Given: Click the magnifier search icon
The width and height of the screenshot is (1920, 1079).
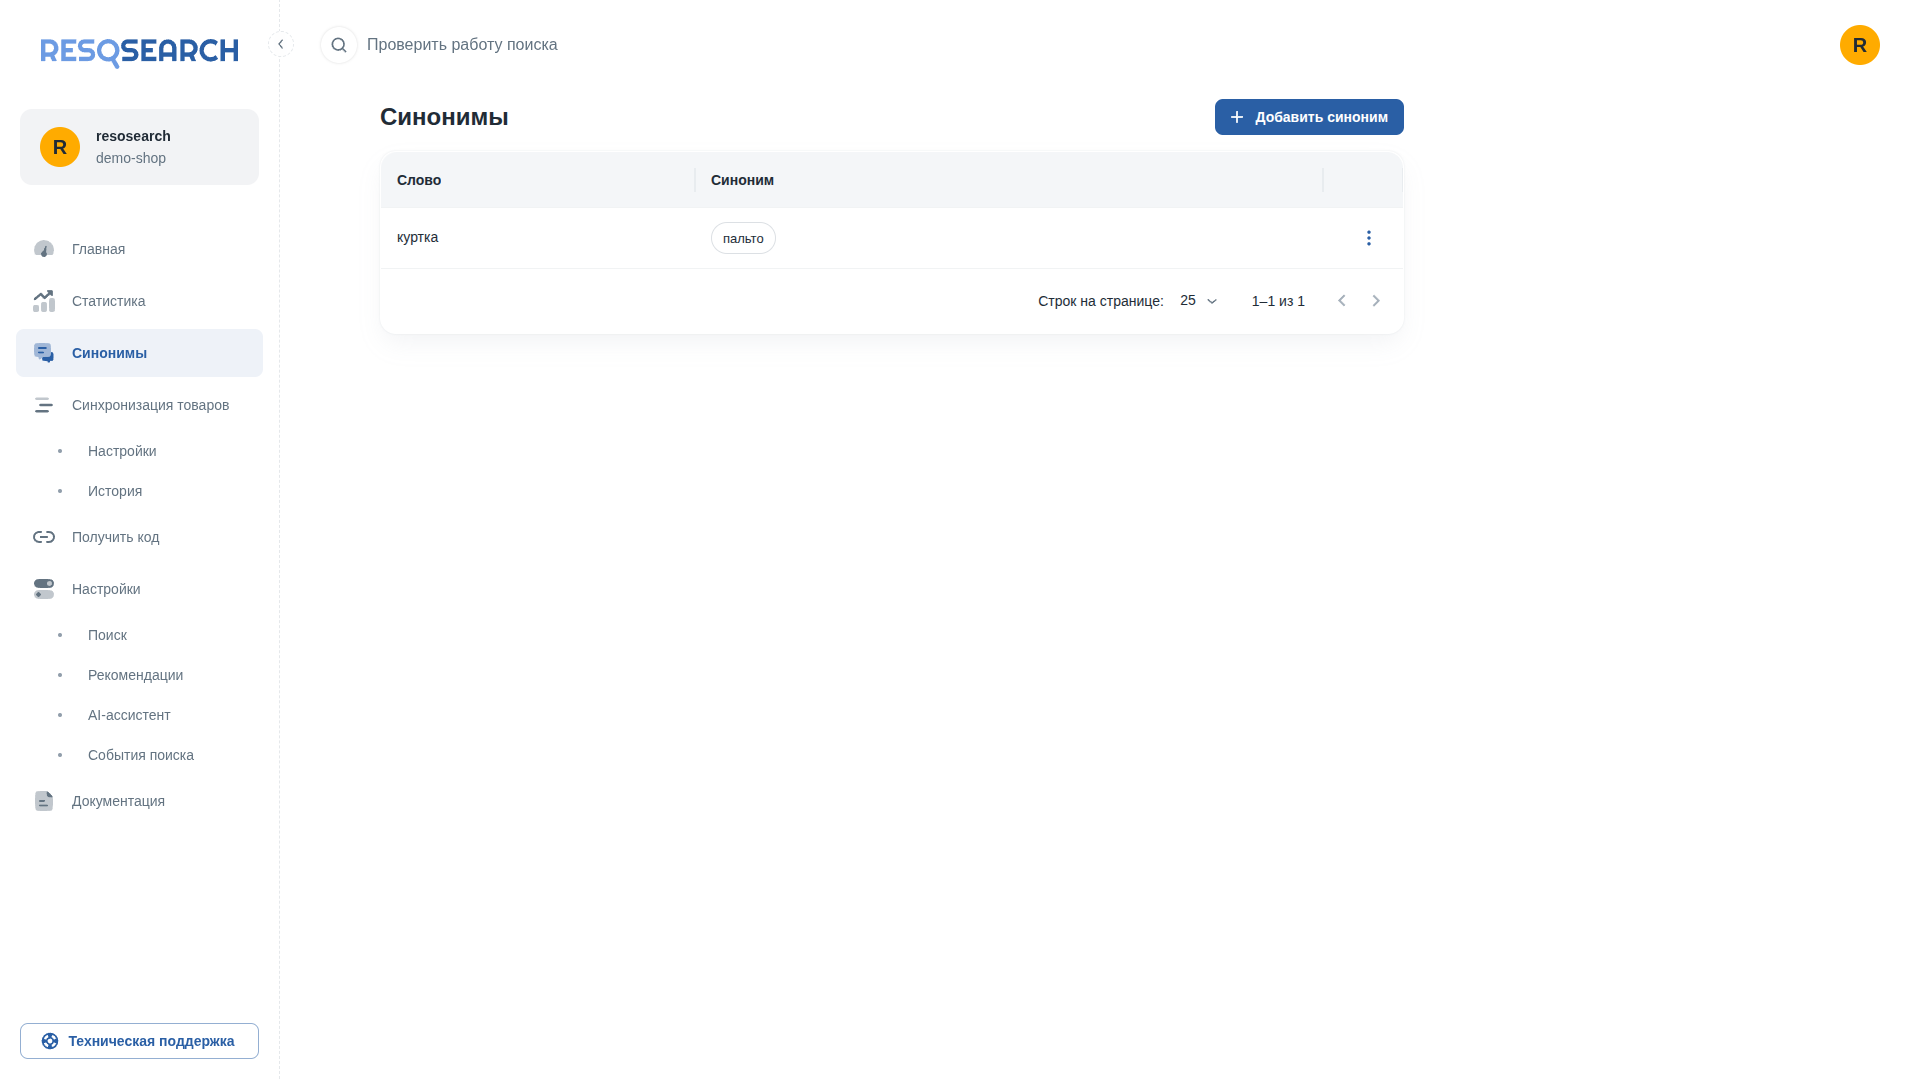Looking at the screenshot, I should (x=339, y=45).
